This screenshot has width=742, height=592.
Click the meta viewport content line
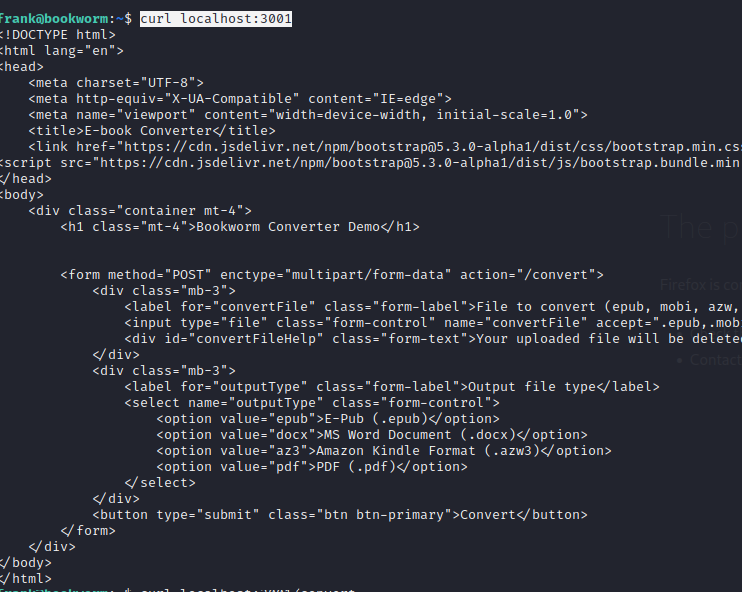[x=308, y=115]
